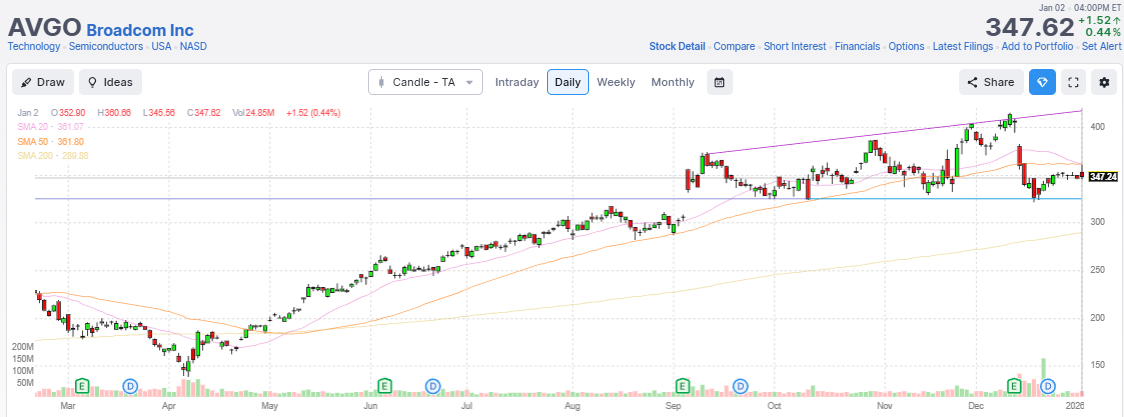The image size is (1124, 417).
Task: Open the Technology sector link
Action: pyautogui.click(x=34, y=47)
